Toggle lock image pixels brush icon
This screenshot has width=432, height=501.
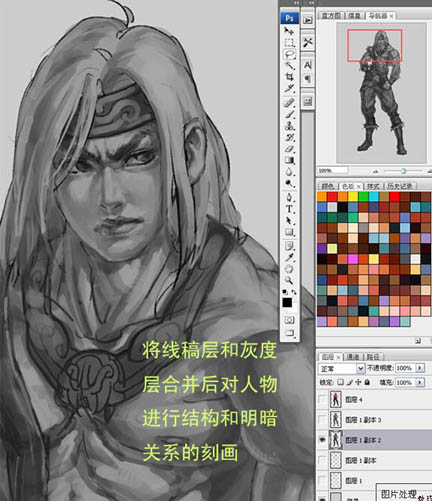pos(350,382)
